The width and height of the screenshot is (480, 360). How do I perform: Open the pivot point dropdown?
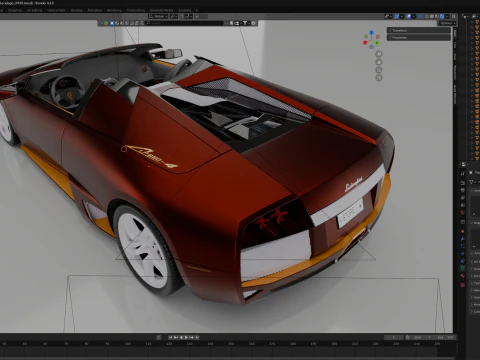(174, 16)
